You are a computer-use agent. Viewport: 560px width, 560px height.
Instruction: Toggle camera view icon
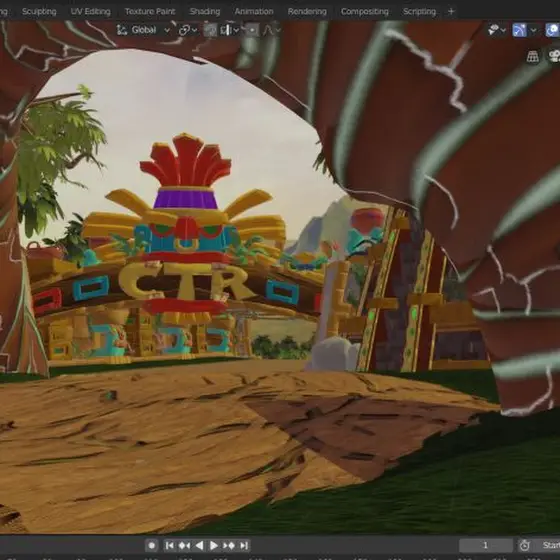tap(554, 56)
